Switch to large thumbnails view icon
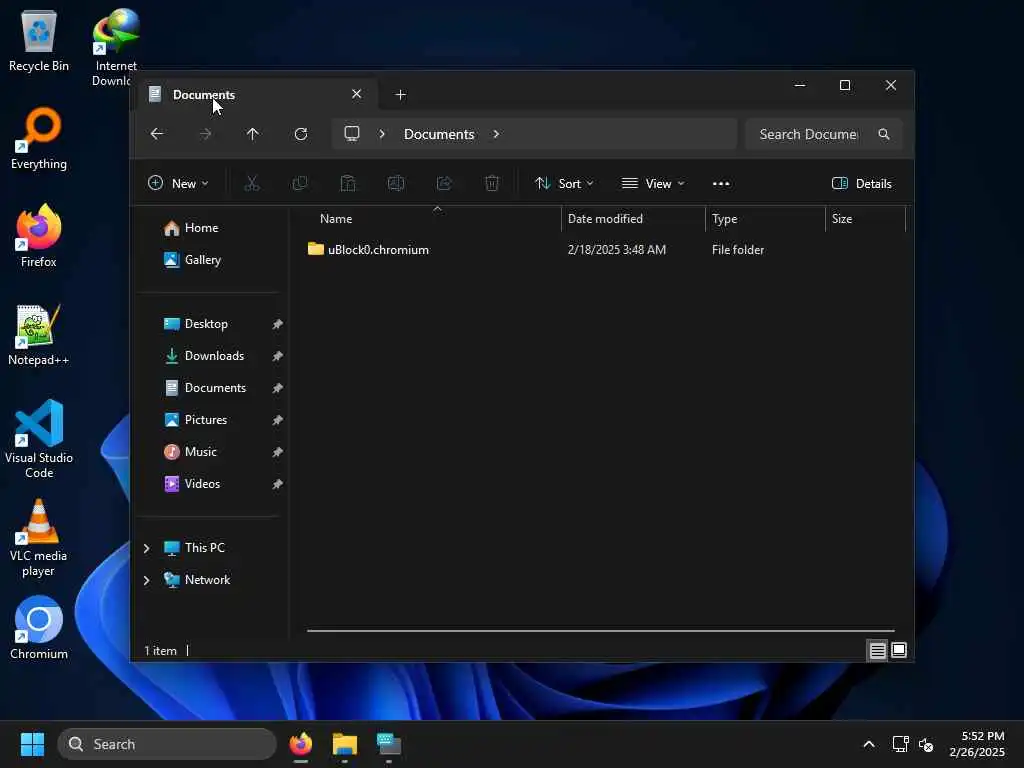 (x=899, y=650)
